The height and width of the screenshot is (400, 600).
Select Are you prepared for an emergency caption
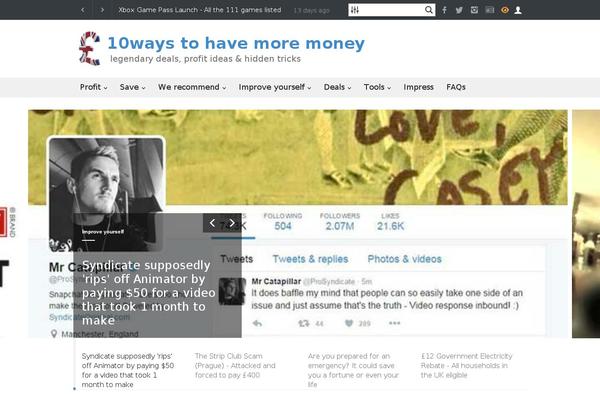coord(353,370)
